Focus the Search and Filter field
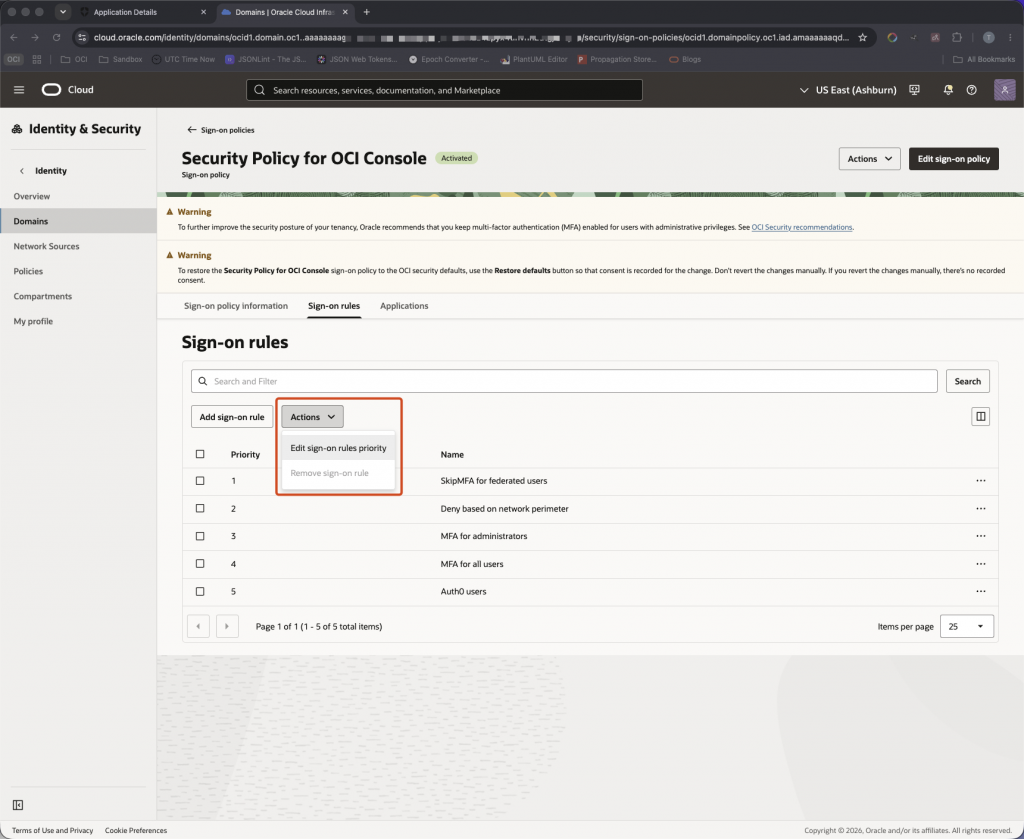This screenshot has width=1024, height=839. pos(564,381)
